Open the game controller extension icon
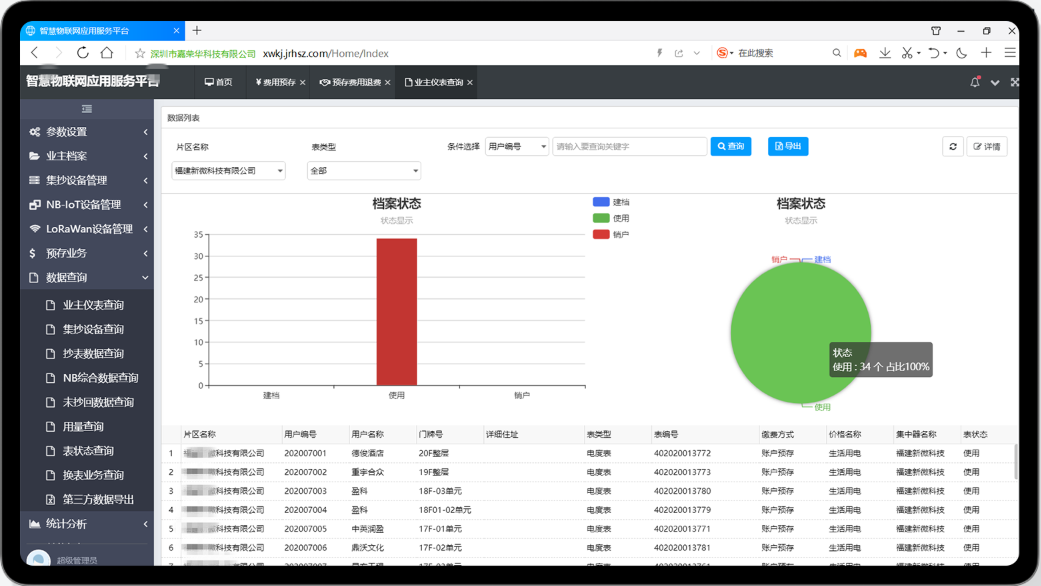 click(860, 52)
